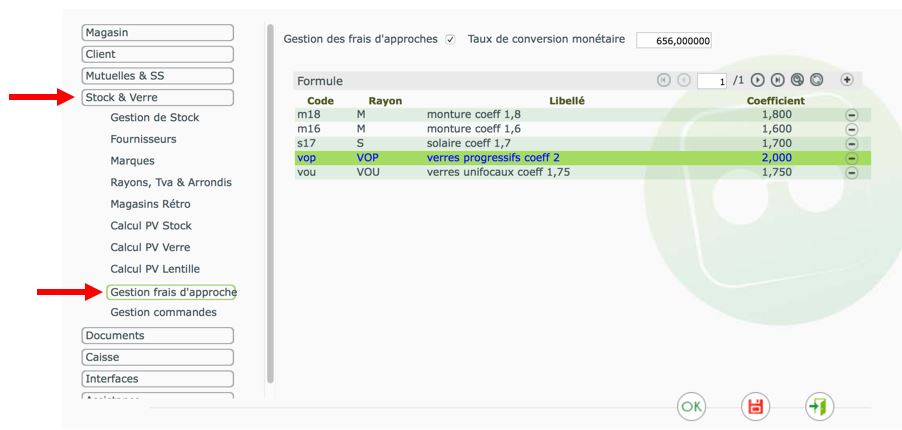Exit the settings via the door icon

pyautogui.click(x=819, y=406)
